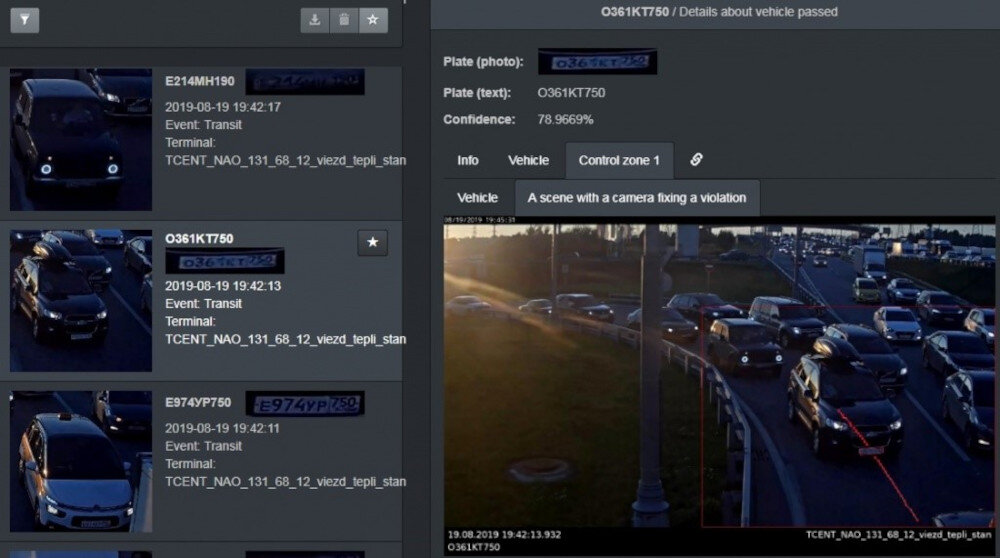This screenshot has height=558, width=1000.
Task: Click timestamp 2019-08-19 19:42:13
Action: [223, 286]
